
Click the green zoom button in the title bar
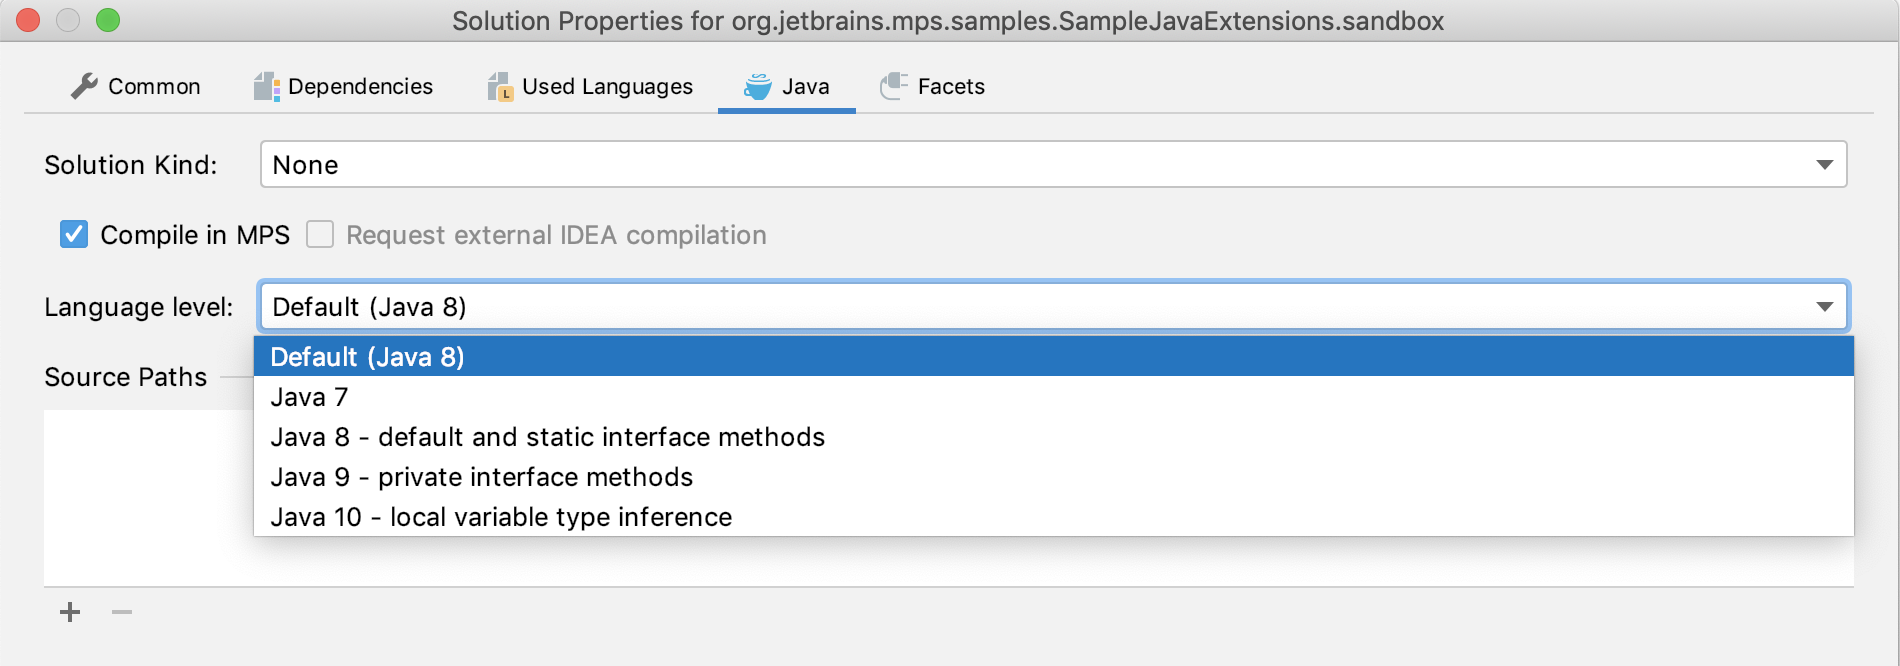(x=106, y=18)
